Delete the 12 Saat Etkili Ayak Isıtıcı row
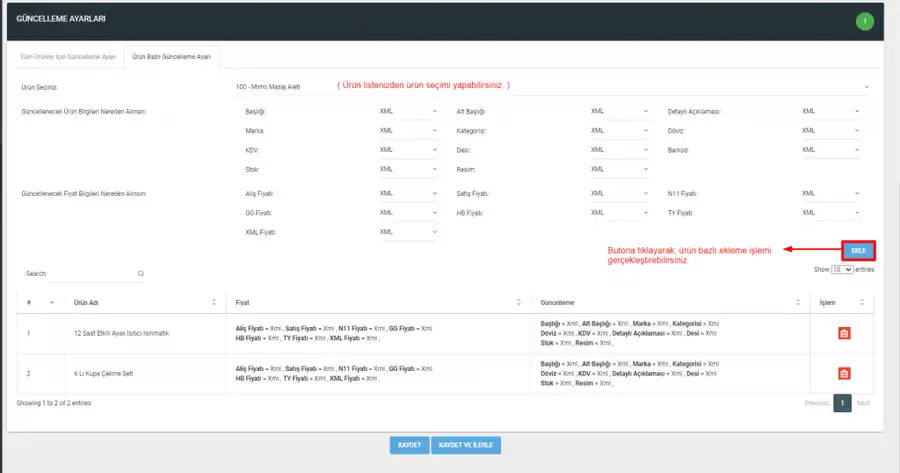This screenshot has height=473, width=900. coord(844,334)
